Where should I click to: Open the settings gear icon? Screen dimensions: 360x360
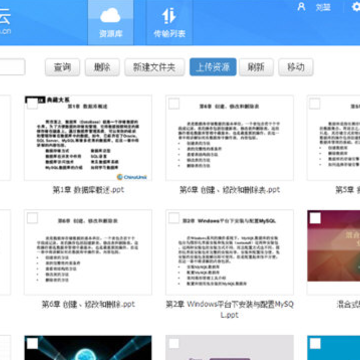click(x=356, y=7)
